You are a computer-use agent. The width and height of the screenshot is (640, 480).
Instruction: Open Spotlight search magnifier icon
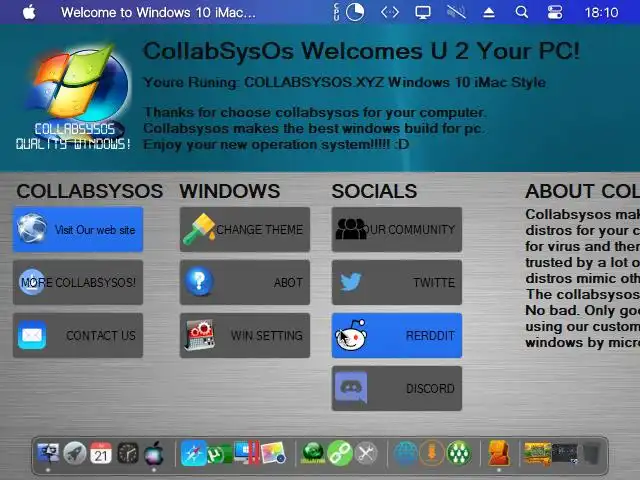(x=521, y=12)
